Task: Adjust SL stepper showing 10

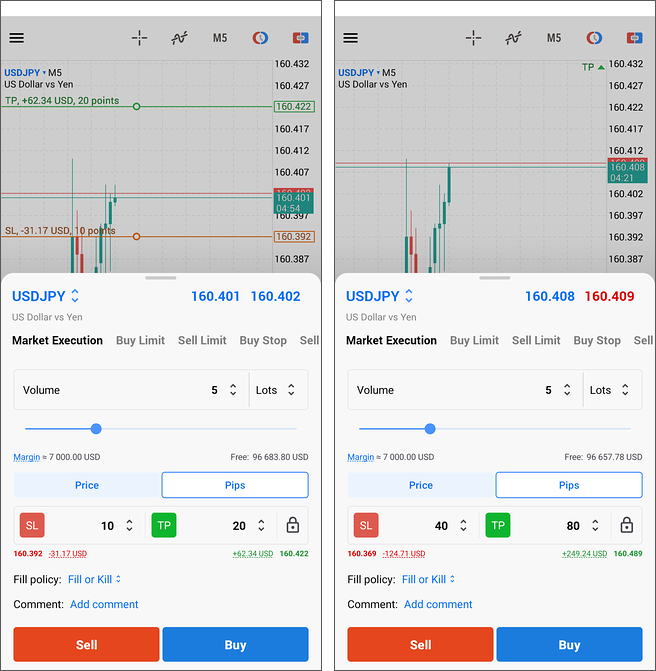Action: [129, 526]
